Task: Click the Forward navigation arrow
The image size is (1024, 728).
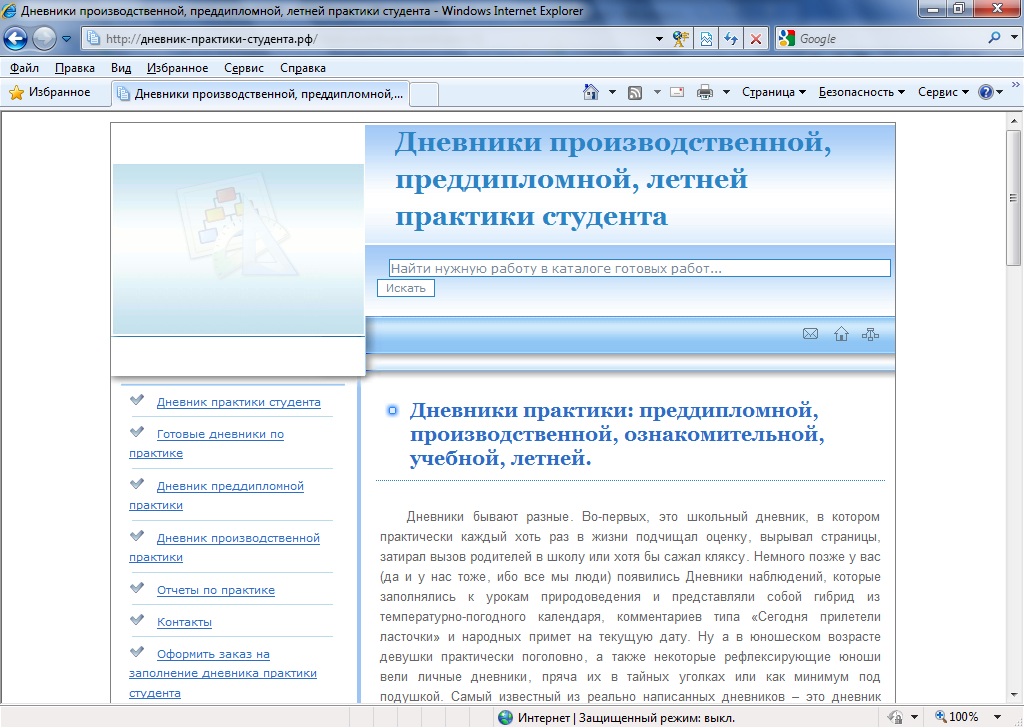Action: click(x=44, y=39)
